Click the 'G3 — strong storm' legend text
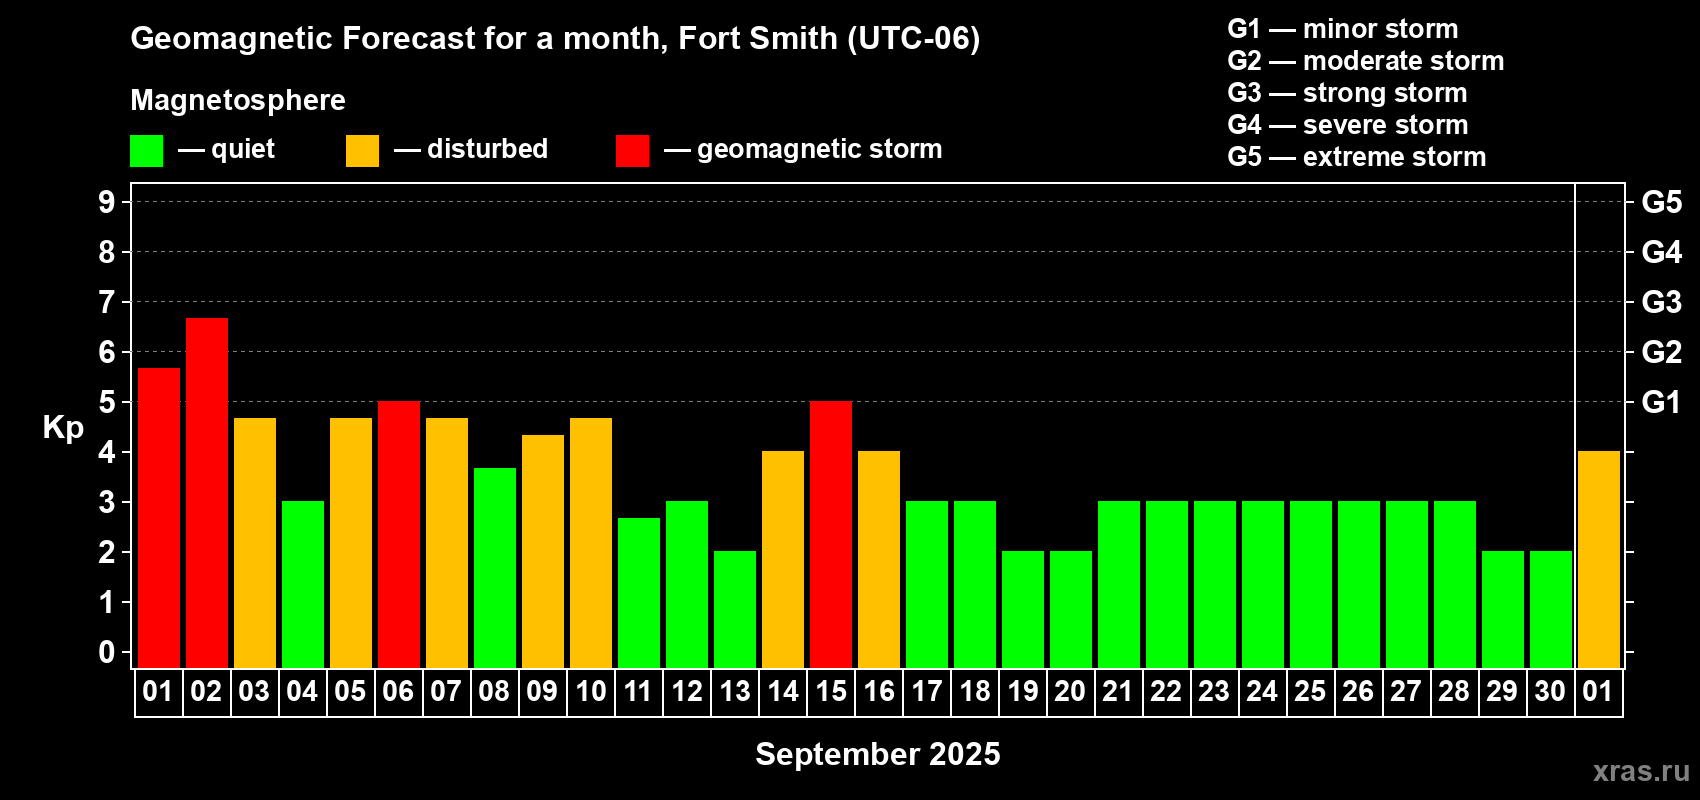 1347,93
